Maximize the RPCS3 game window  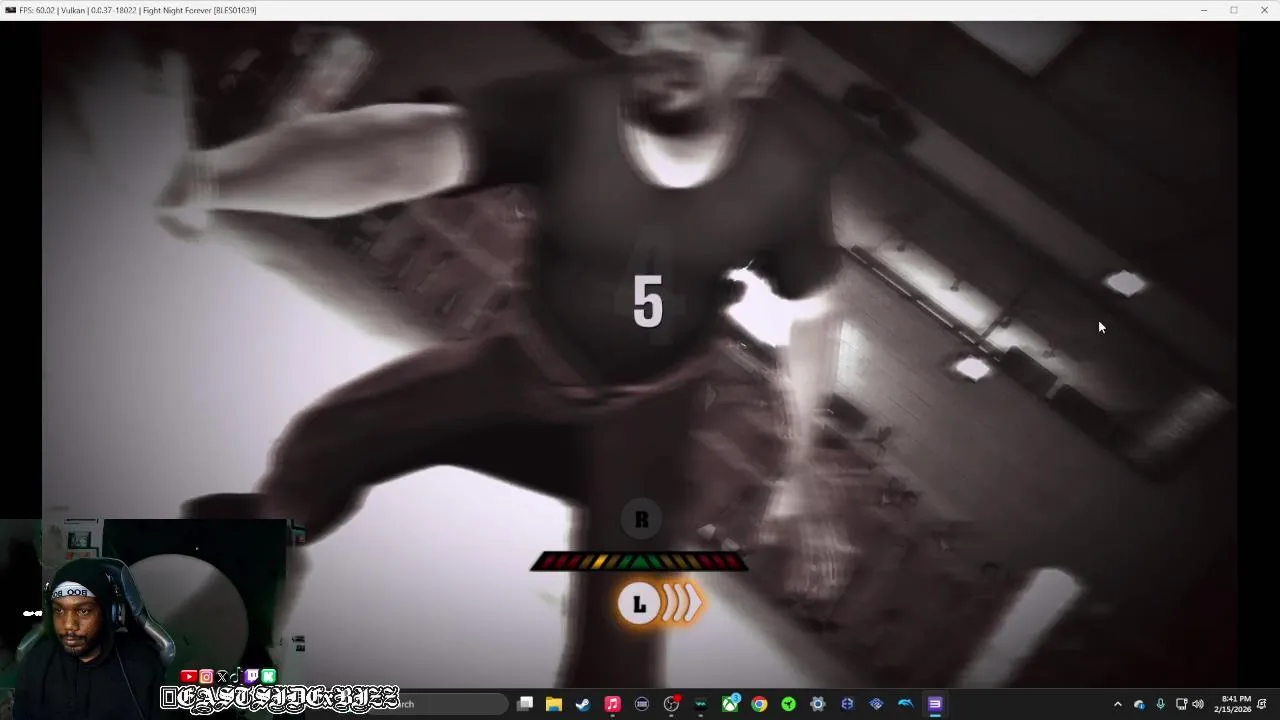(1234, 10)
